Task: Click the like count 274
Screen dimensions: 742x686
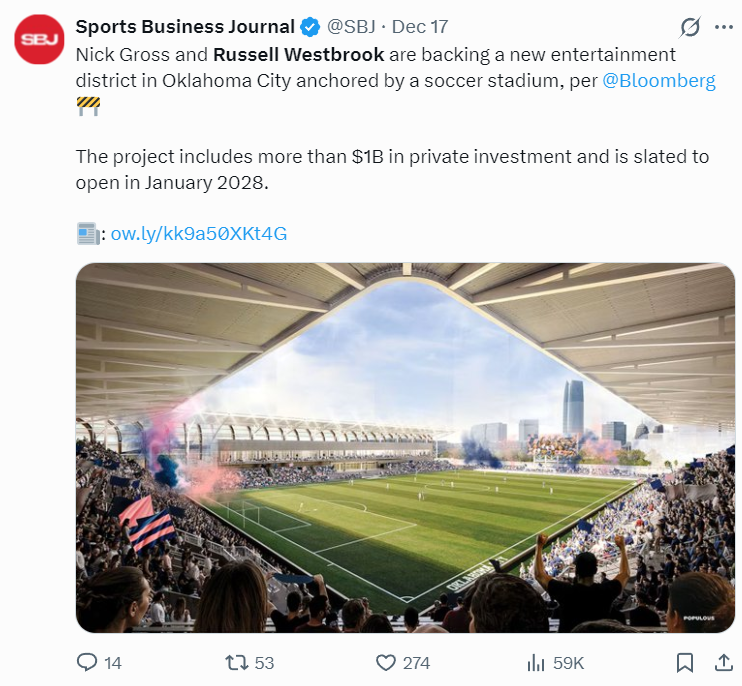Action: pyautogui.click(x=416, y=662)
